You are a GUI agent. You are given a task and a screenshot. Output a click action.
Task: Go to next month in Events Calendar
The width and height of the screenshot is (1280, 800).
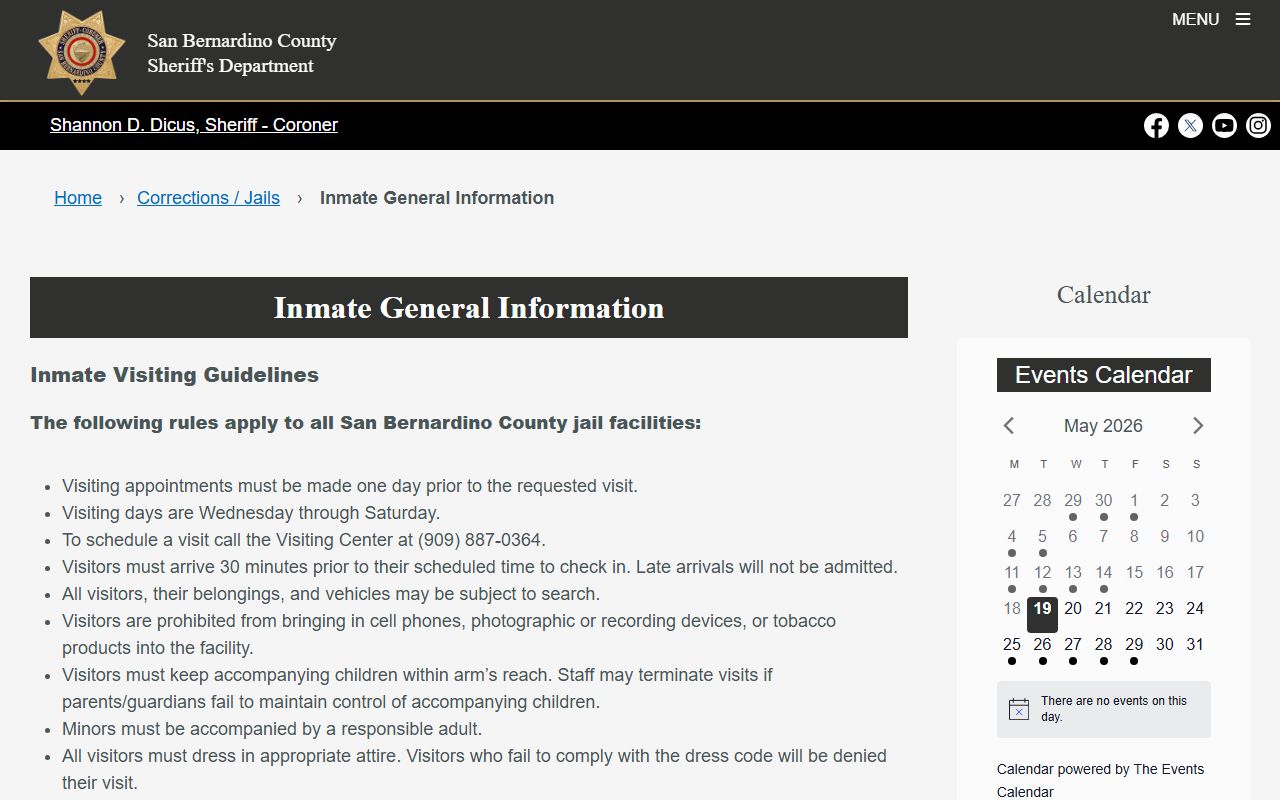(x=1198, y=426)
